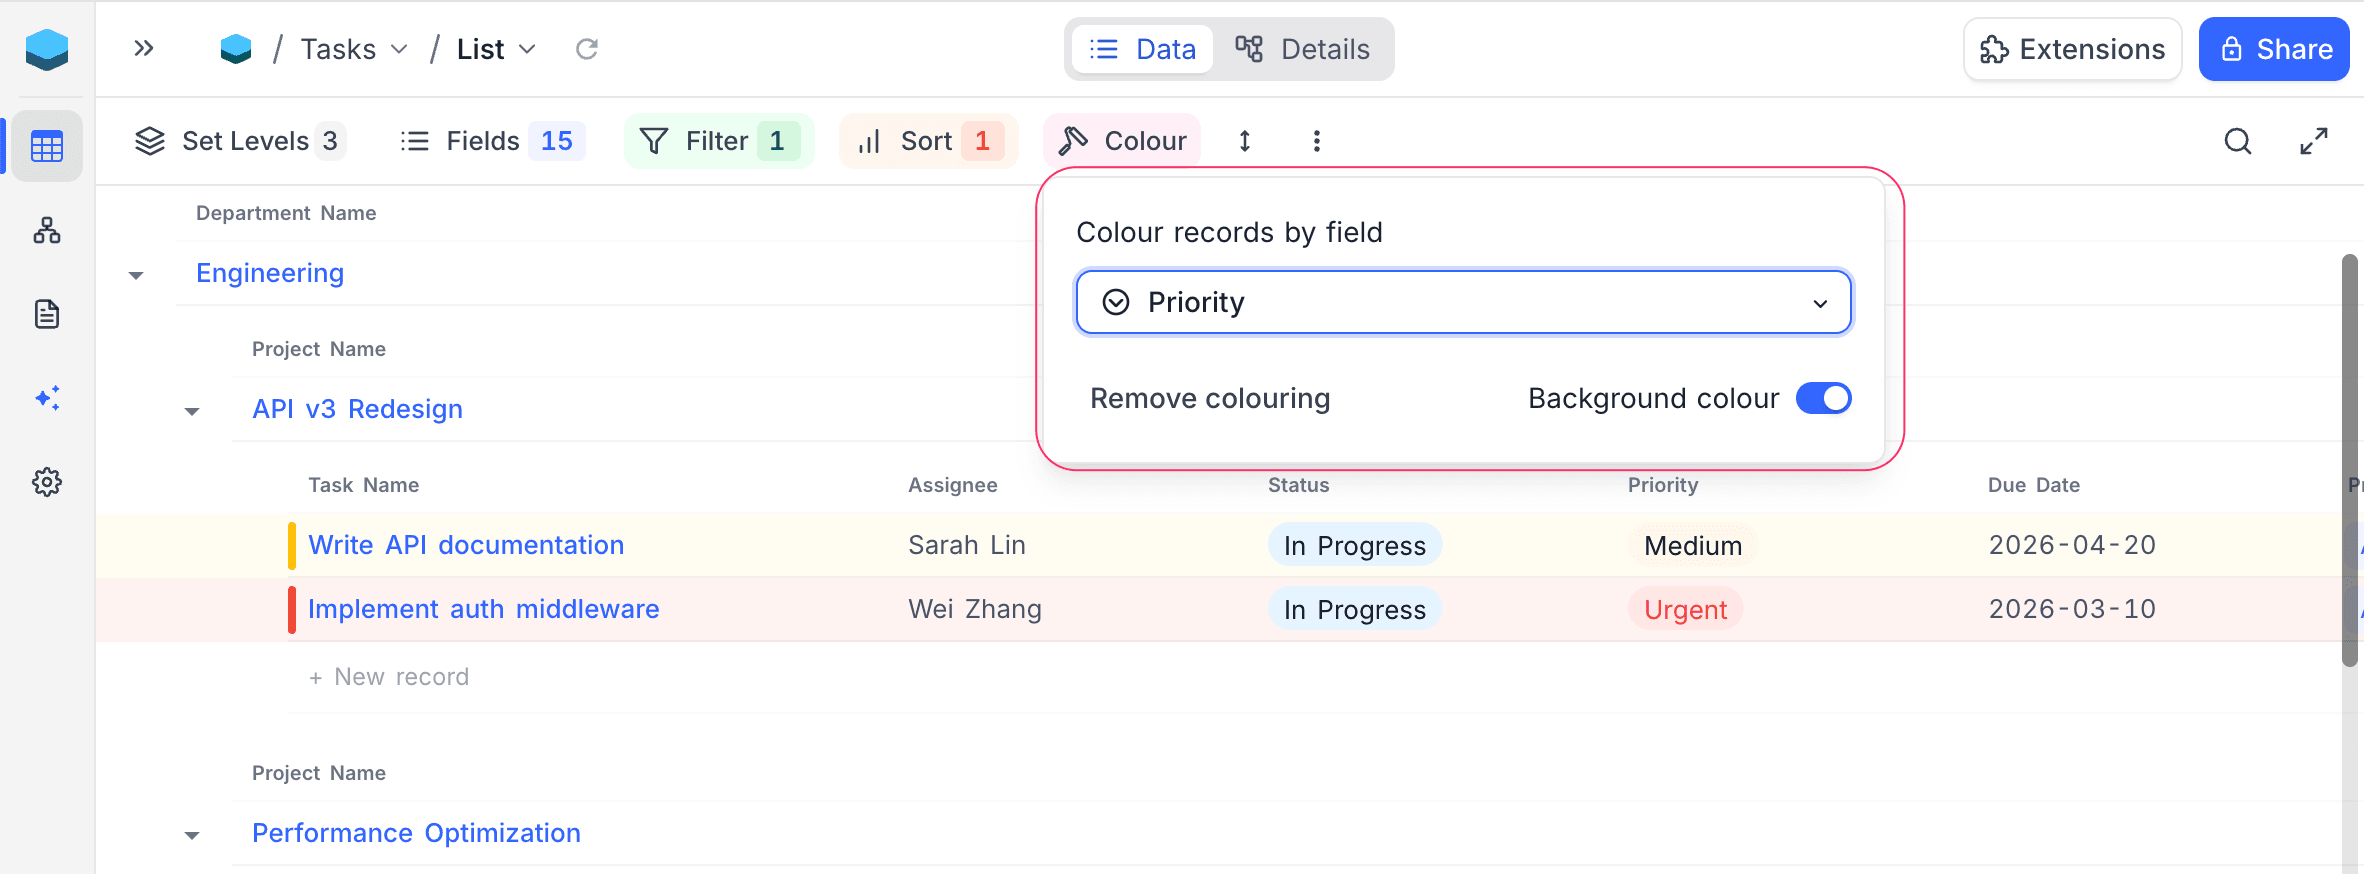The width and height of the screenshot is (2364, 874).
Task: Switch to the Details tab
Action: (x=1303, y=49)
